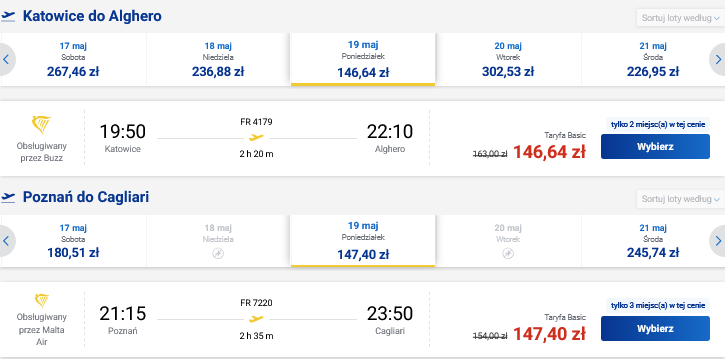Viewport: 725px width, 360px height.
Task: Click the Ryanair harp logo on Buzz flight
Action: pos(41,125)
